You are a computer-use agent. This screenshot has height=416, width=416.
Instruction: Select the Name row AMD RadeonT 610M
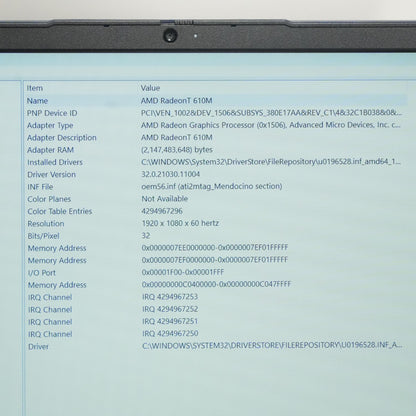[x=217, y=101]
